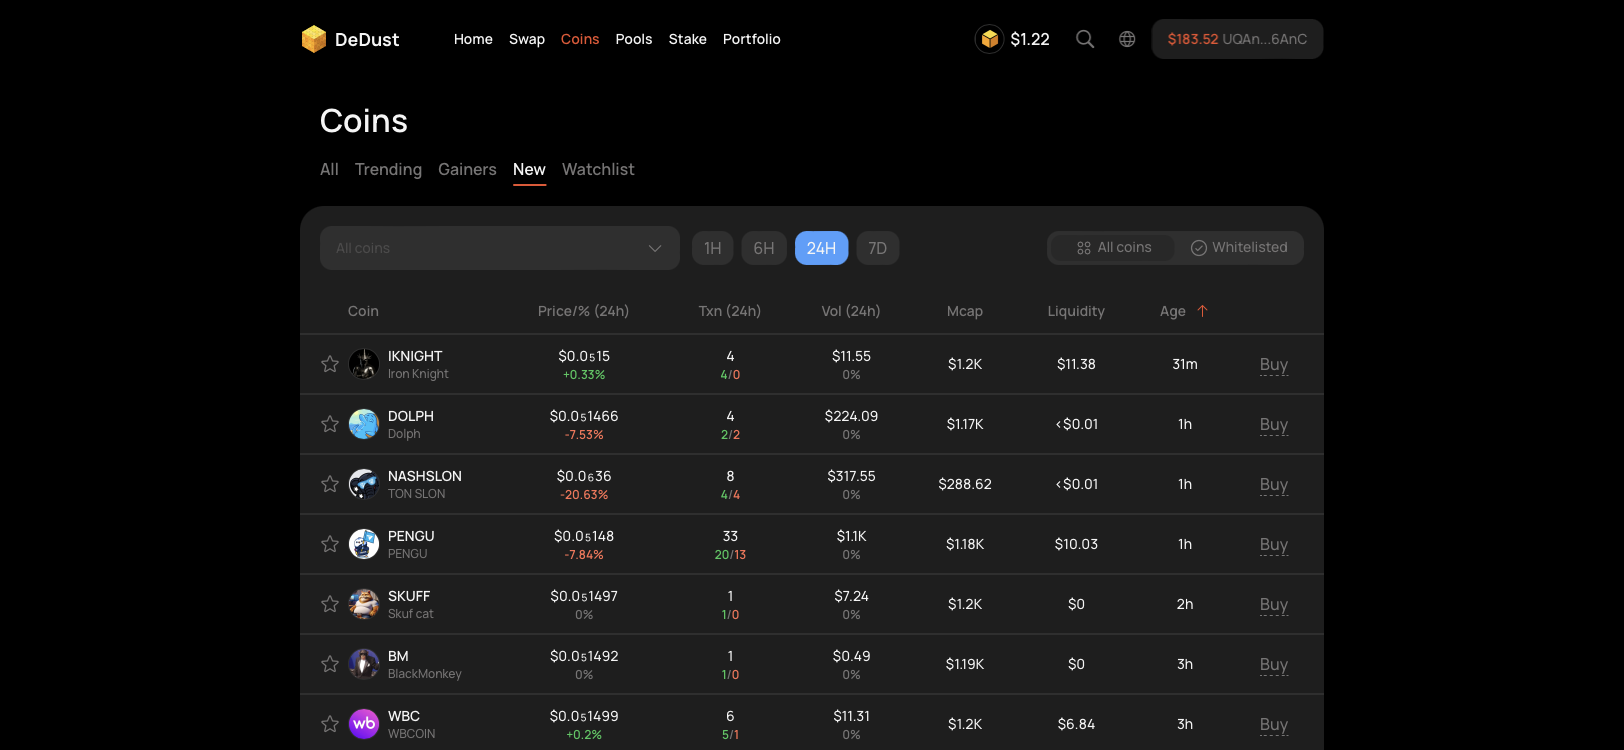Buy the NASHSLON coin
The width and height of the screenshot is (1624, 750).
click(x=1274, y=485)
